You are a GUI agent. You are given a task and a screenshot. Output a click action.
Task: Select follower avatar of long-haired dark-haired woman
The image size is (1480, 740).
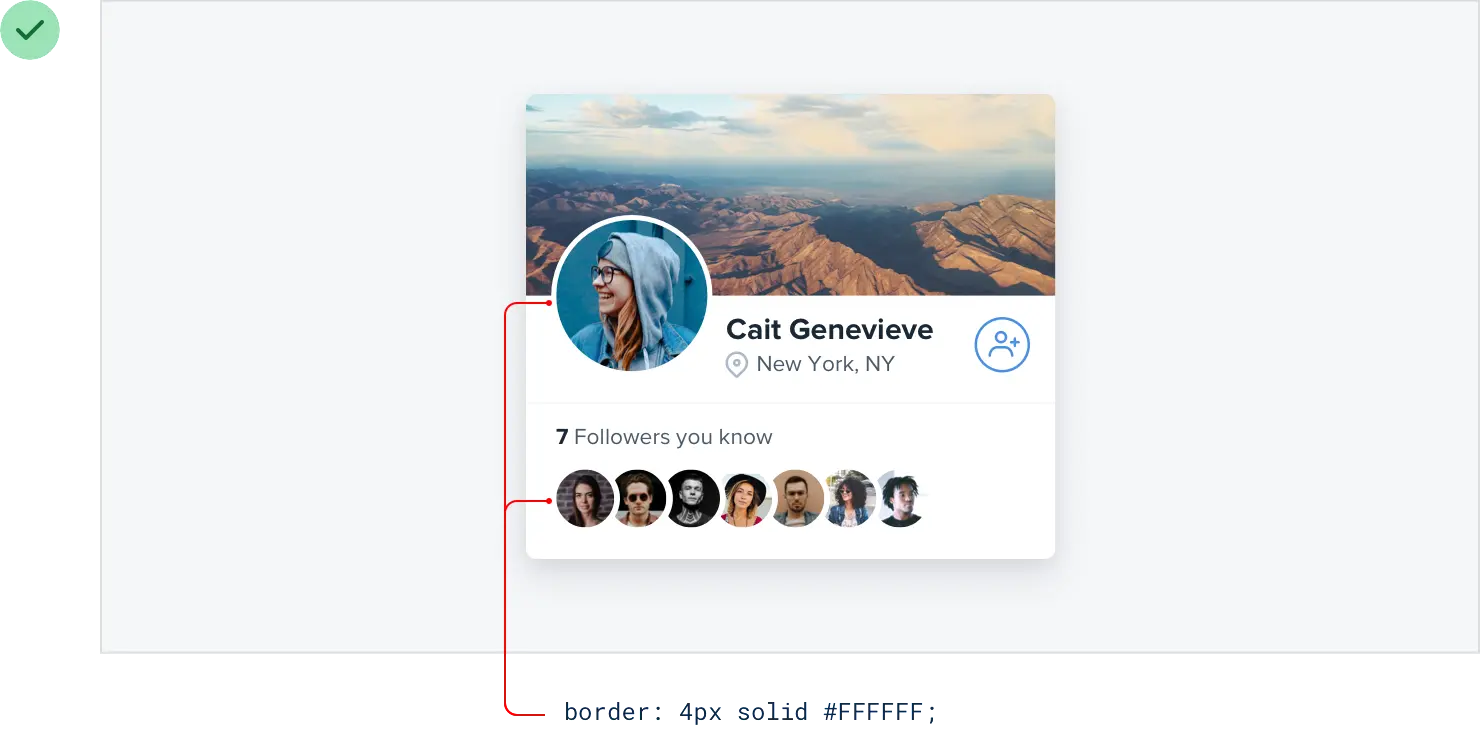pos(585,499)
